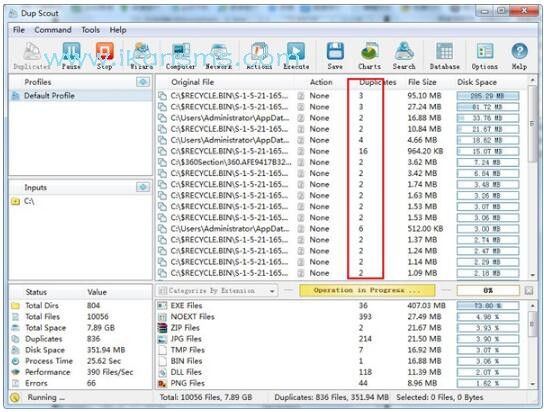Select the TMP Files category row
Image resolution: width=544 pixels, height=412 pixels.
tap(341, 350)
